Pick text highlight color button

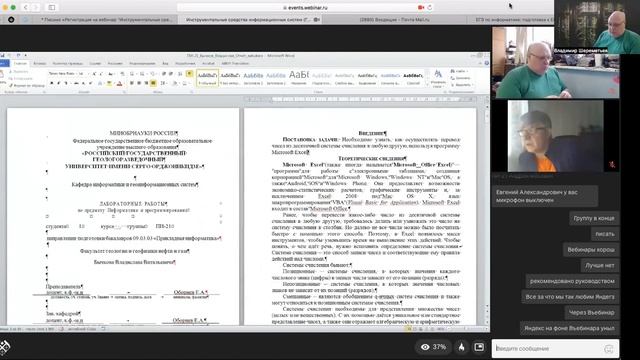(x=109, y=83)
